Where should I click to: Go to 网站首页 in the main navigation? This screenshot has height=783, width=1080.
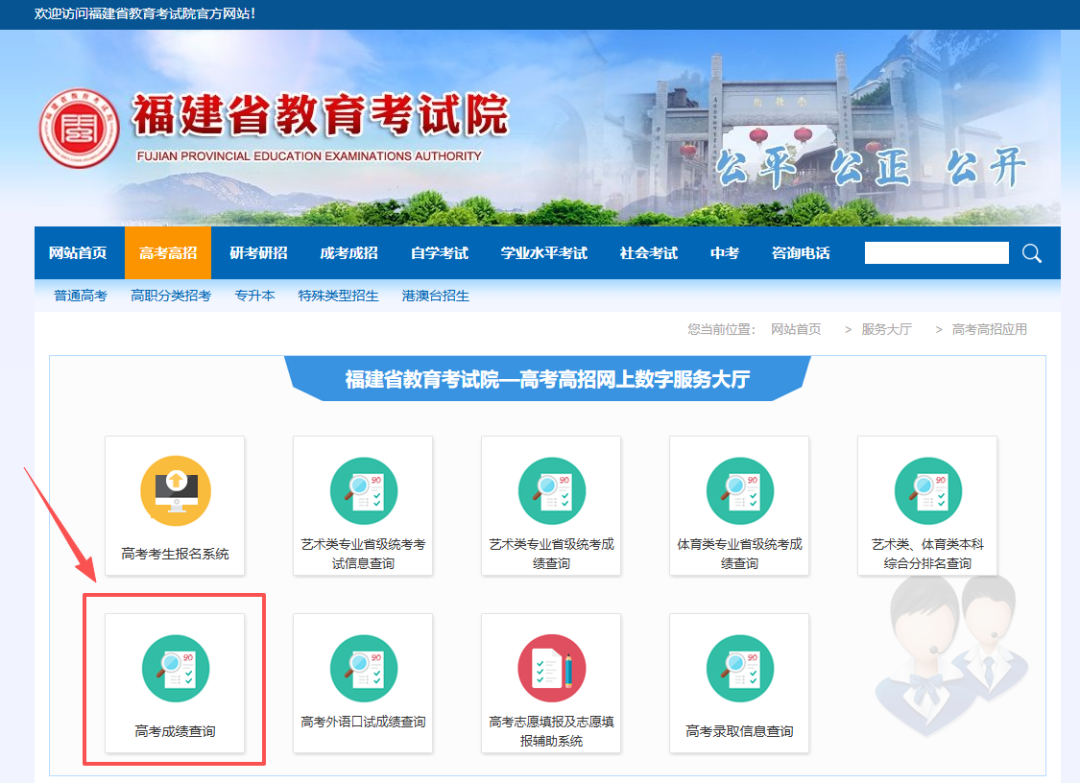(x=78, y=253)
